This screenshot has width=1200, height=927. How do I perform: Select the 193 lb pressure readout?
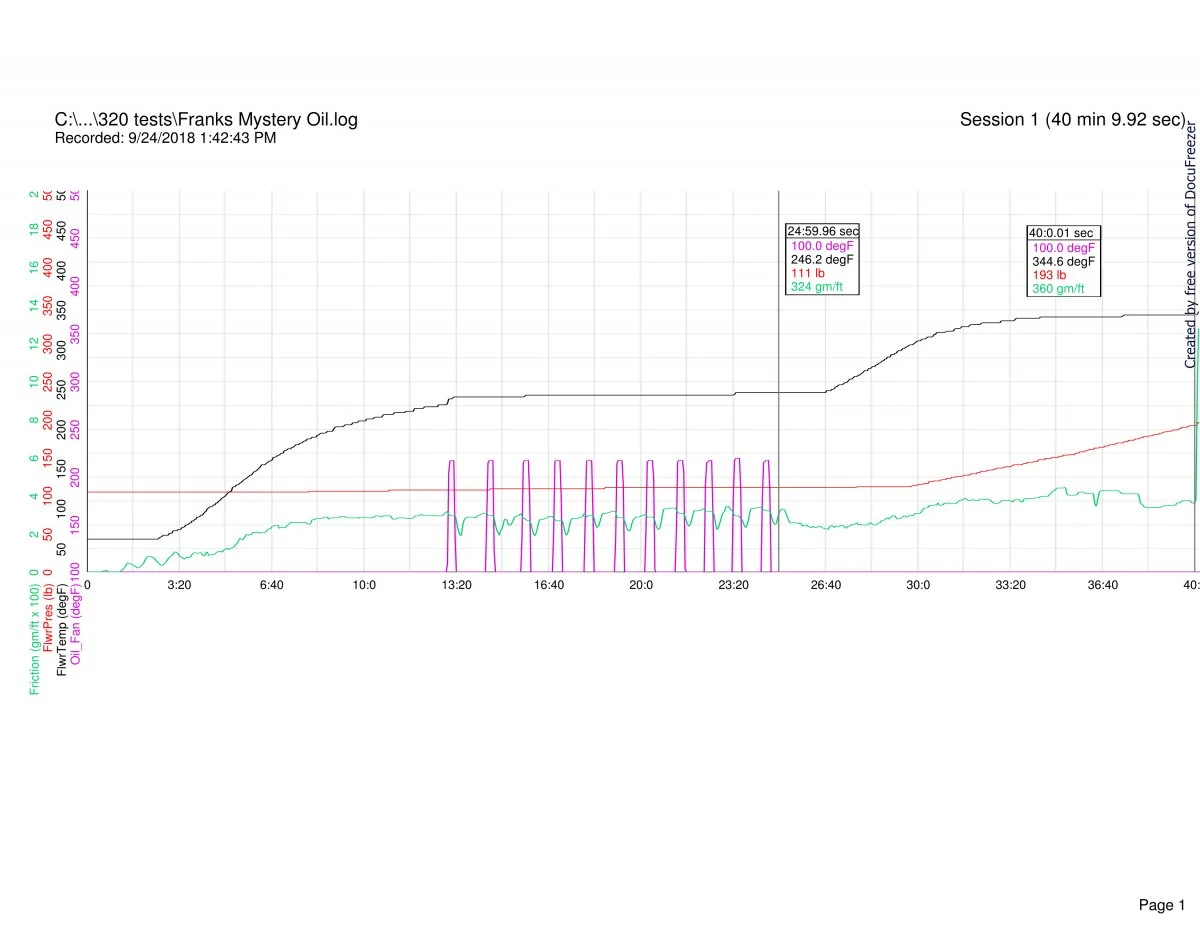click(x=1048, y=275)
